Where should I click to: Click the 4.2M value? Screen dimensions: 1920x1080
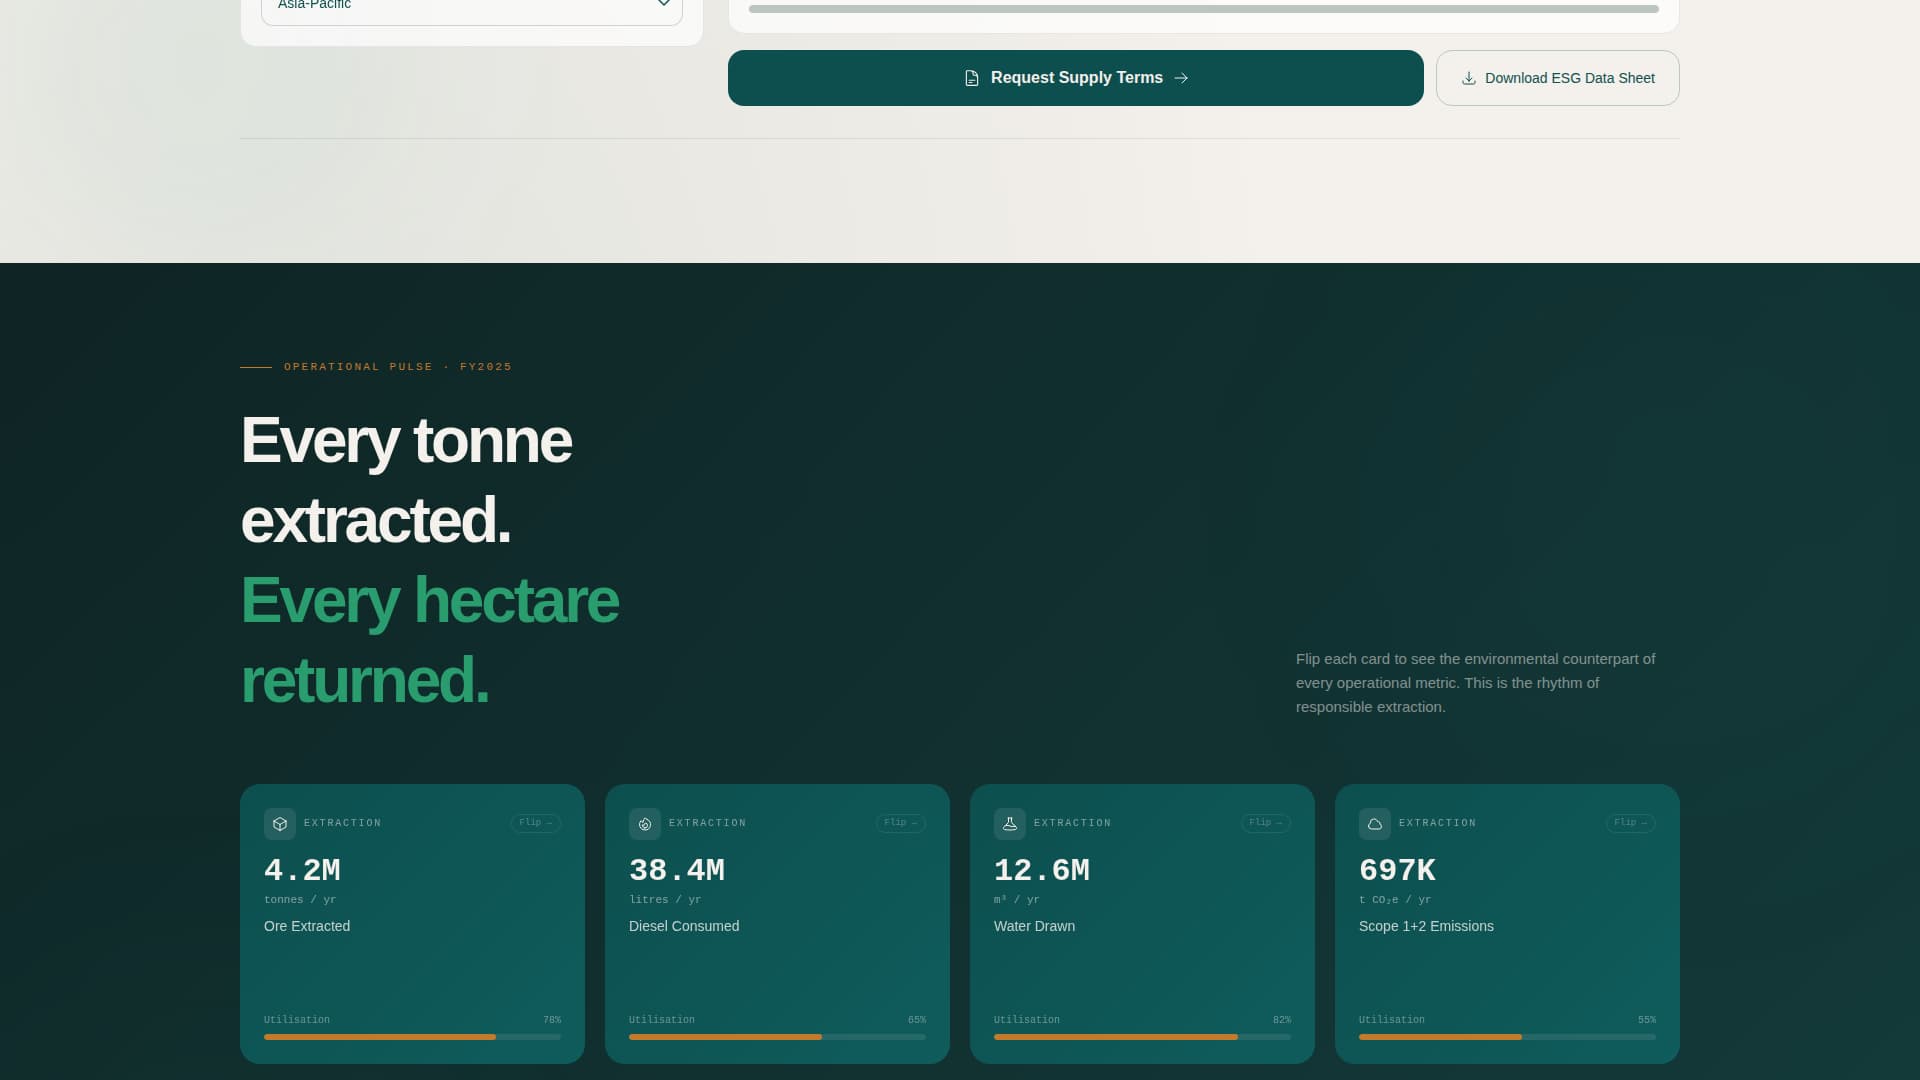pos(302,870)
